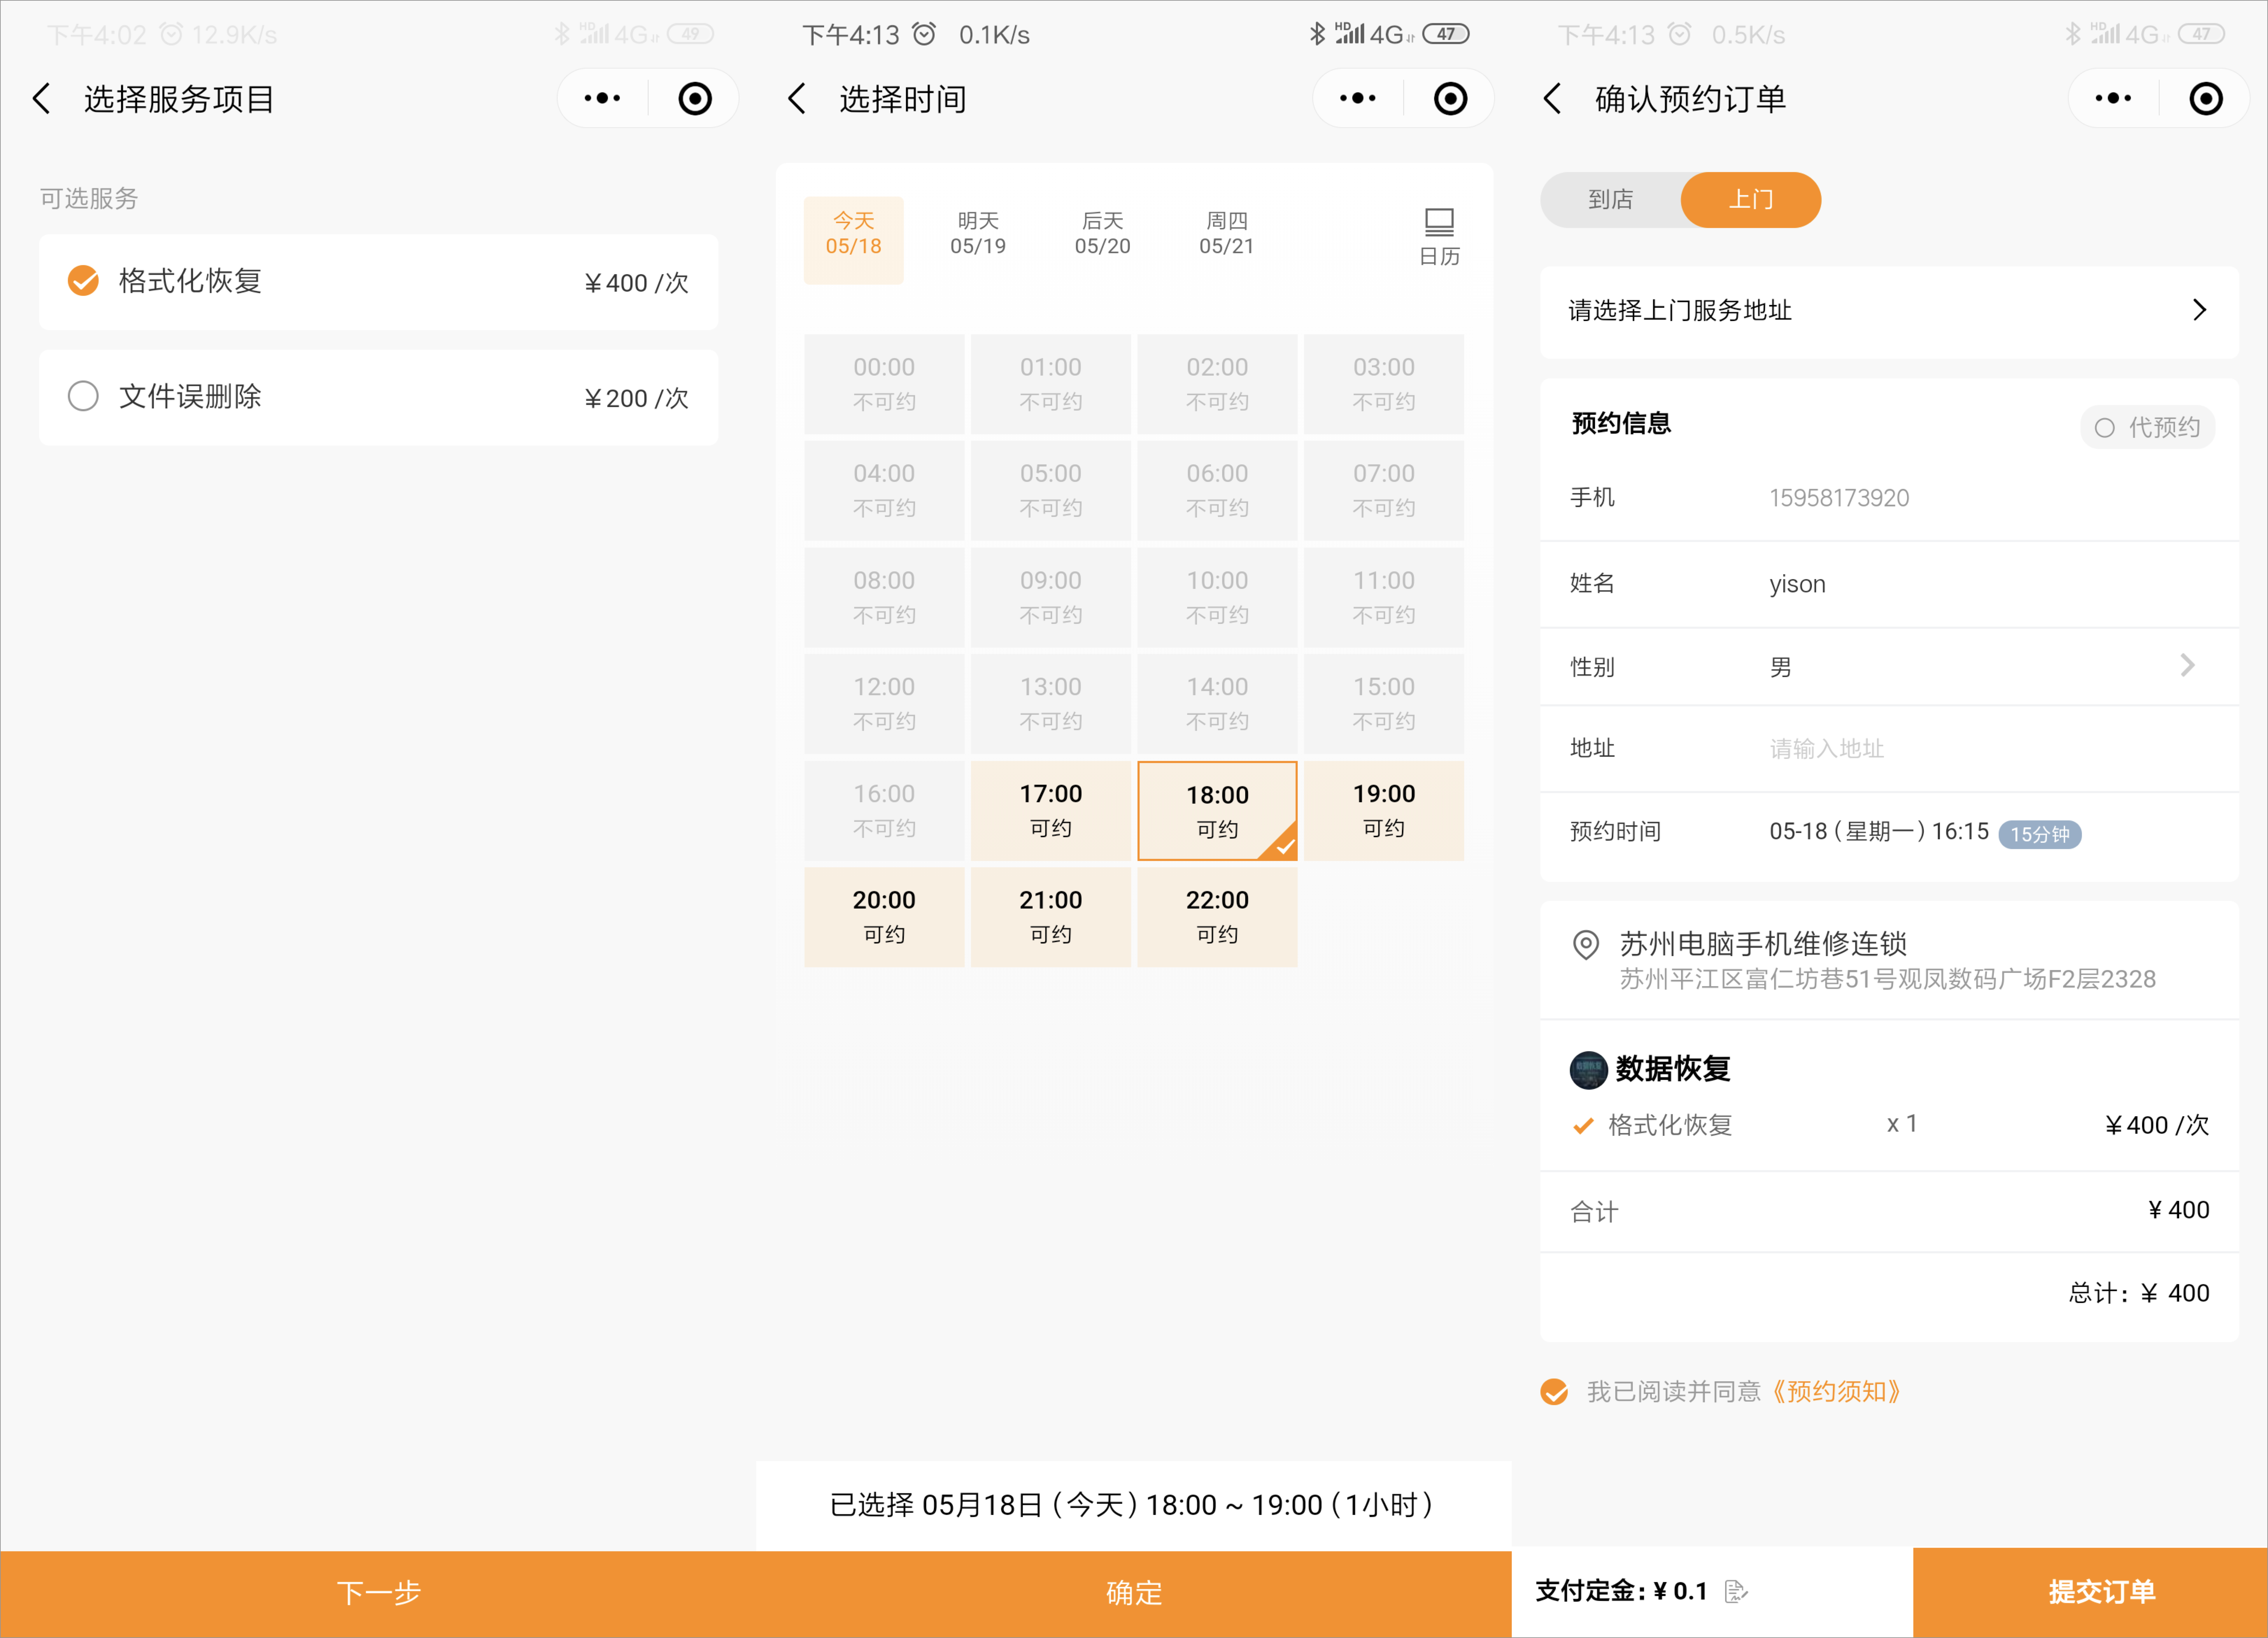2268x1638 pixels.
Task: Choose the 19:00 可约 time slot
Action: [1384, 811]
